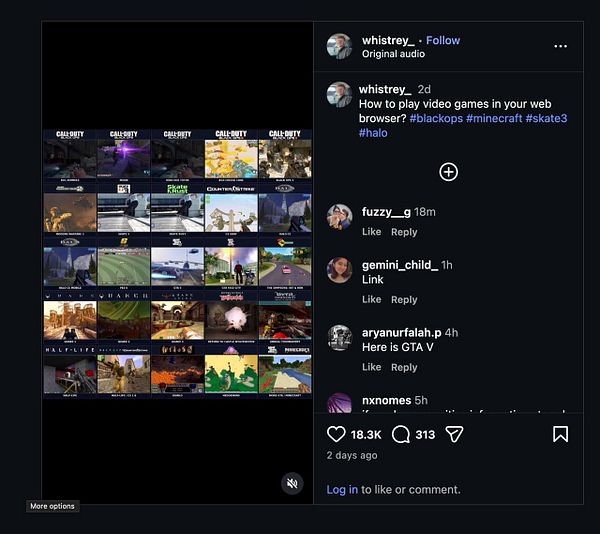Click the heart like icon
Viewport: 600px width, 534px height.
coord(336,434)
